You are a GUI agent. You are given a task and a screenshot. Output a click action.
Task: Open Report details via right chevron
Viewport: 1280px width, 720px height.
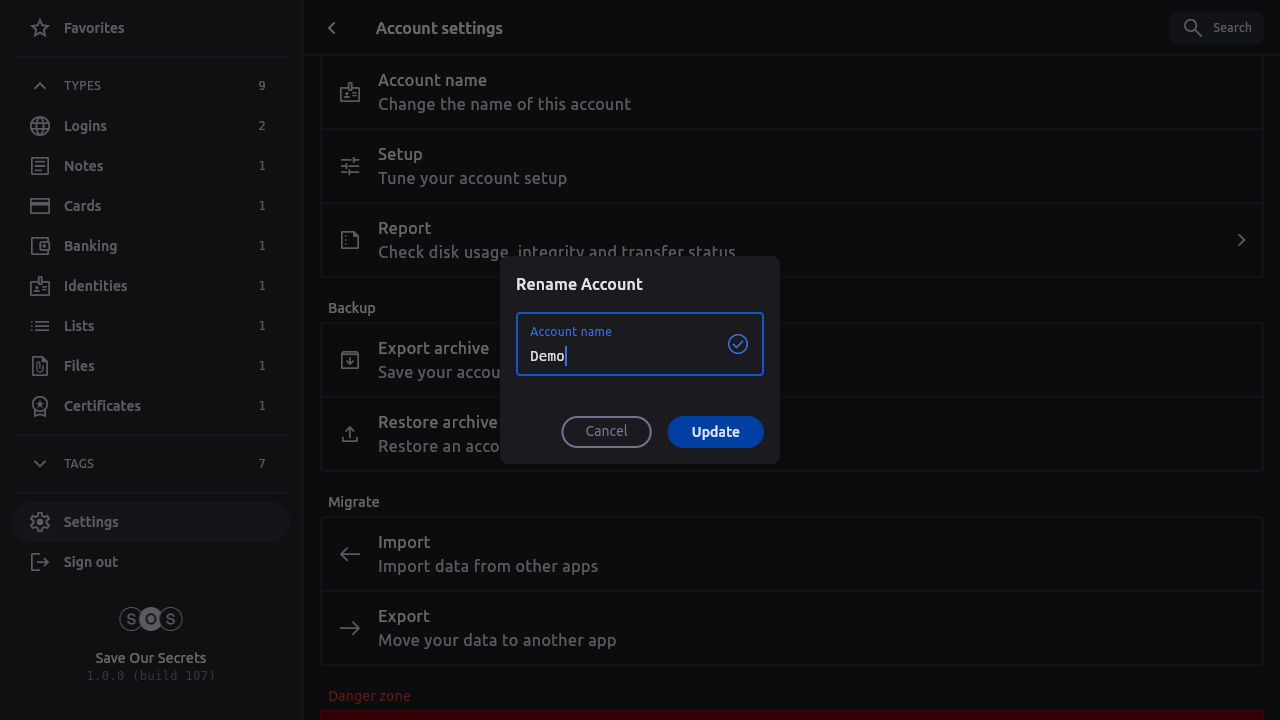pos(1241,240)
